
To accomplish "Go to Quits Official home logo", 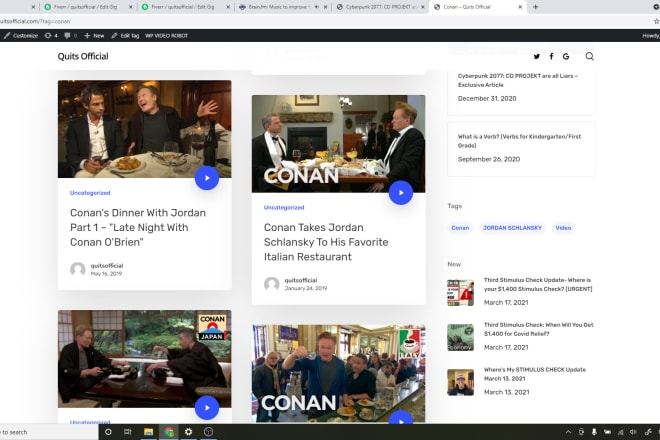I will [x=83, y=56].
